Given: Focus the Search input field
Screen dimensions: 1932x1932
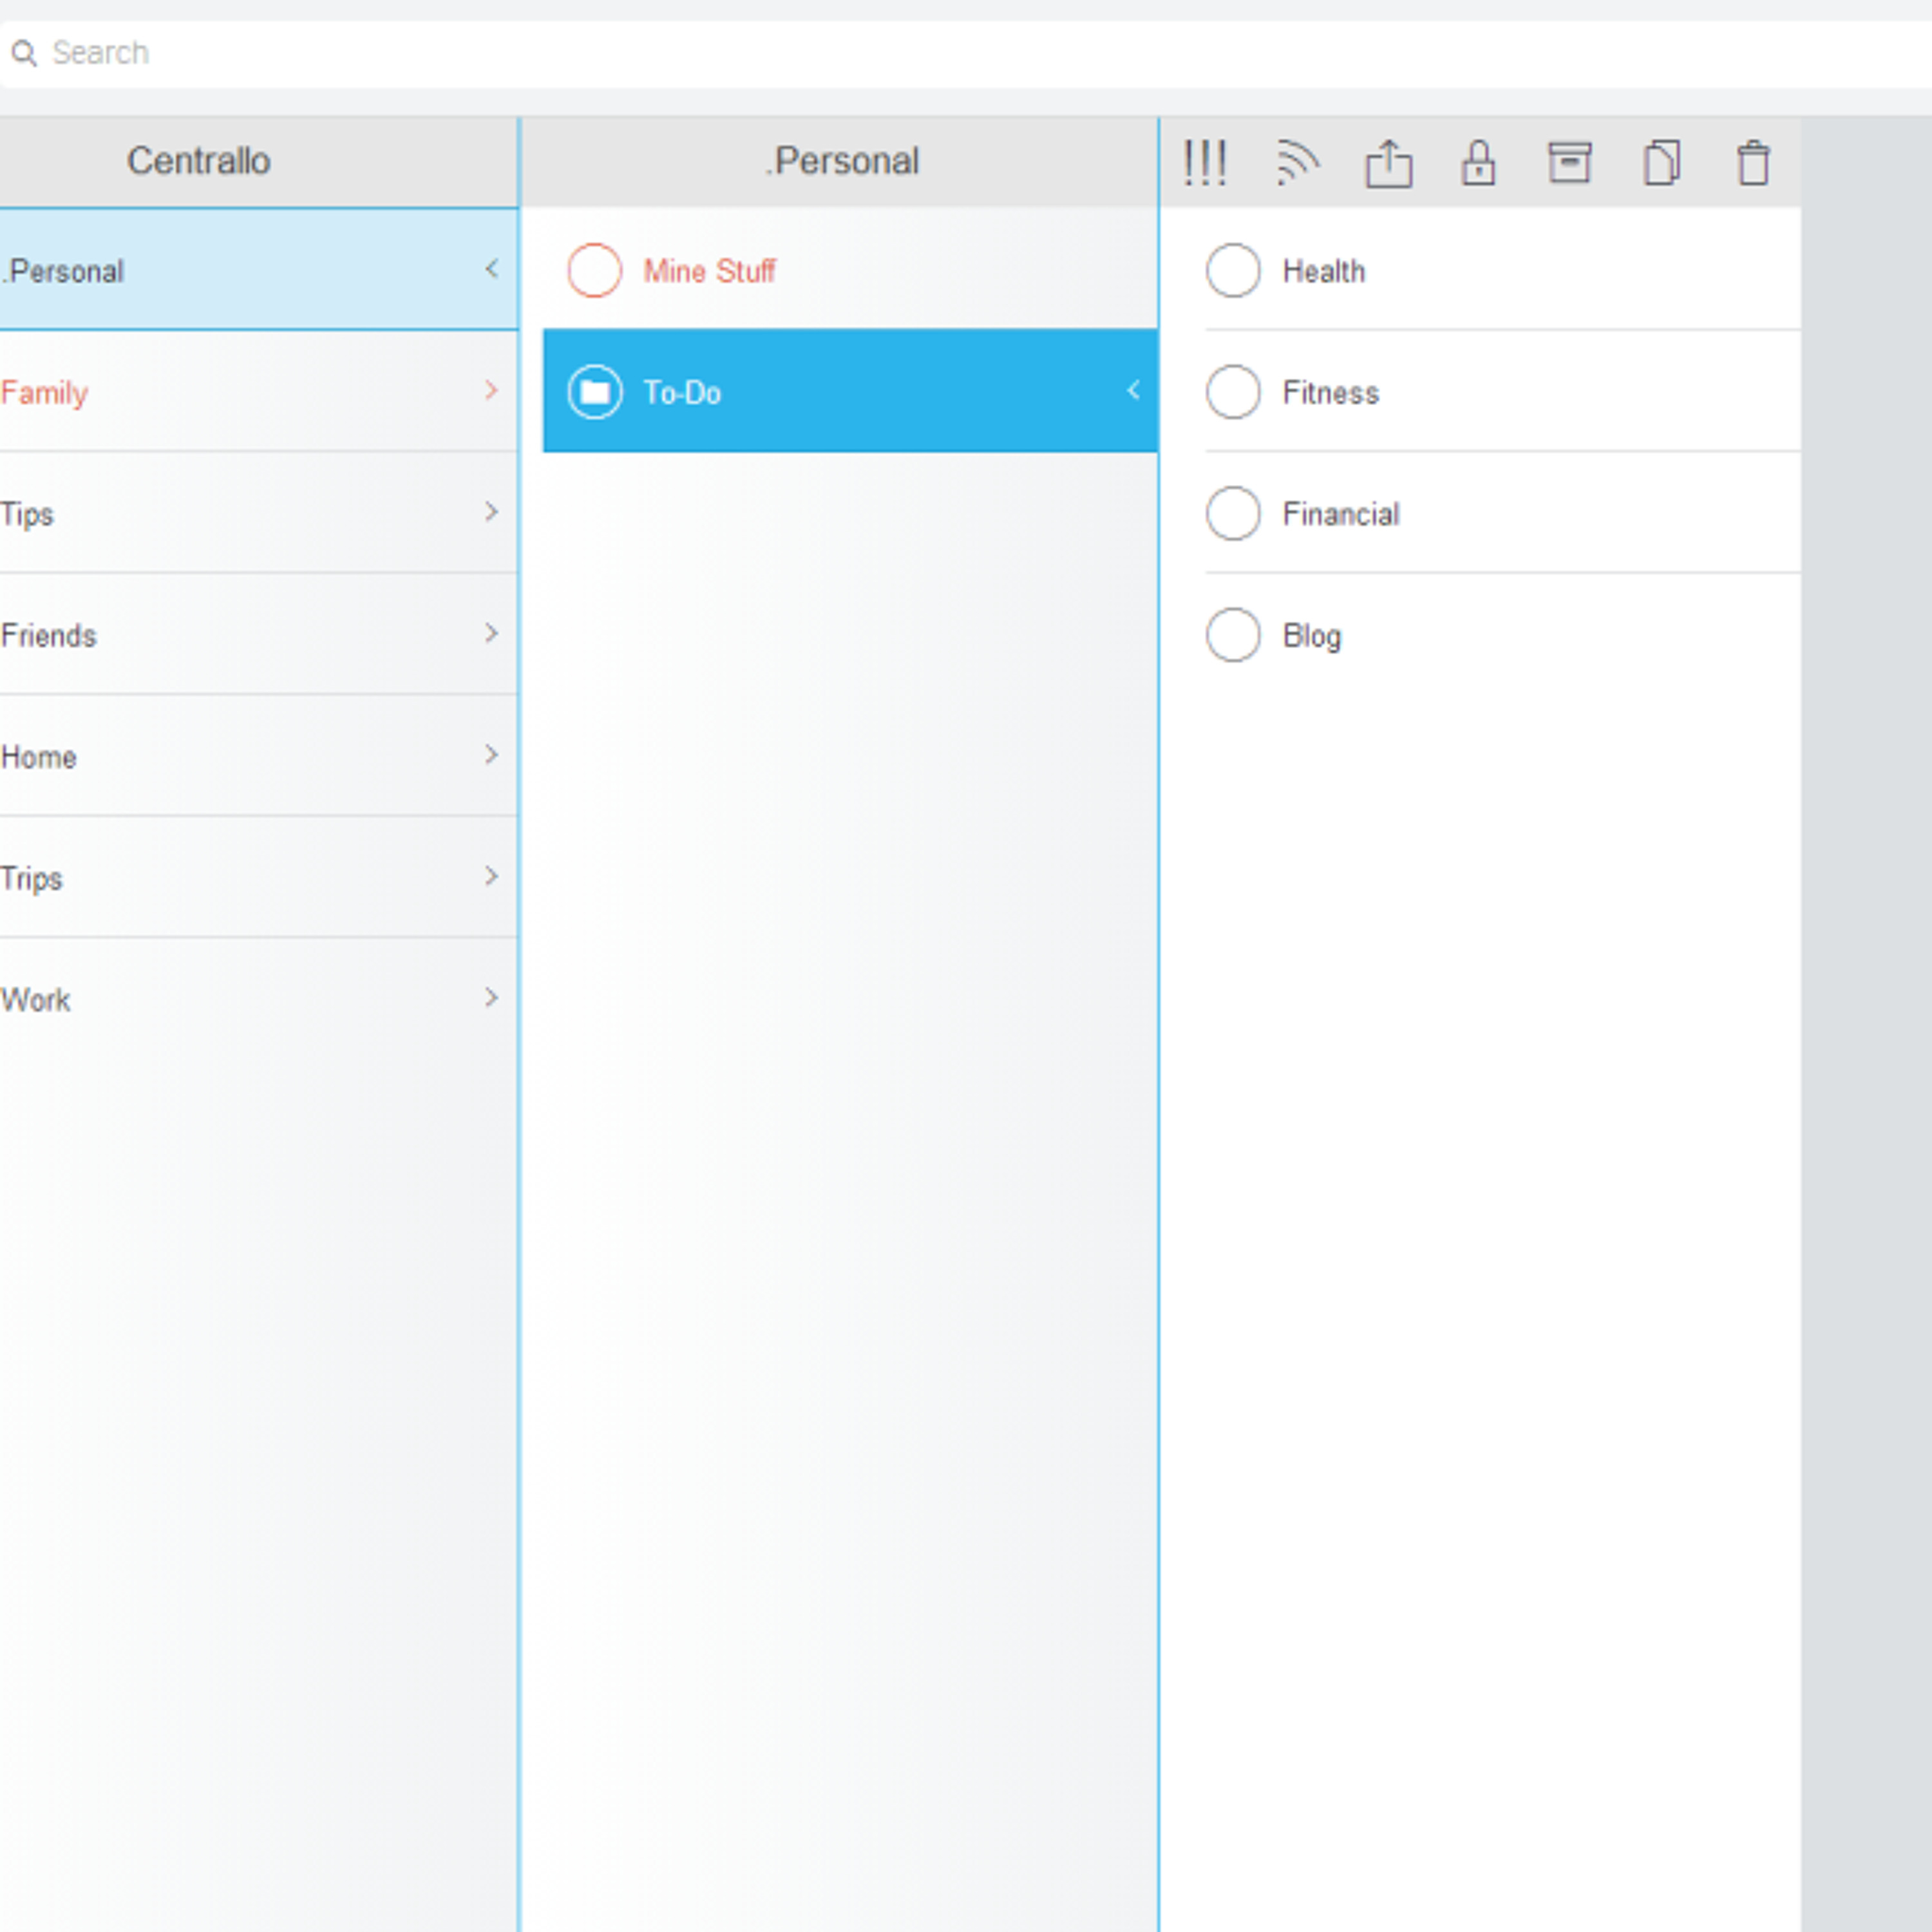Looking at the screenshot, I should (966, 53).
